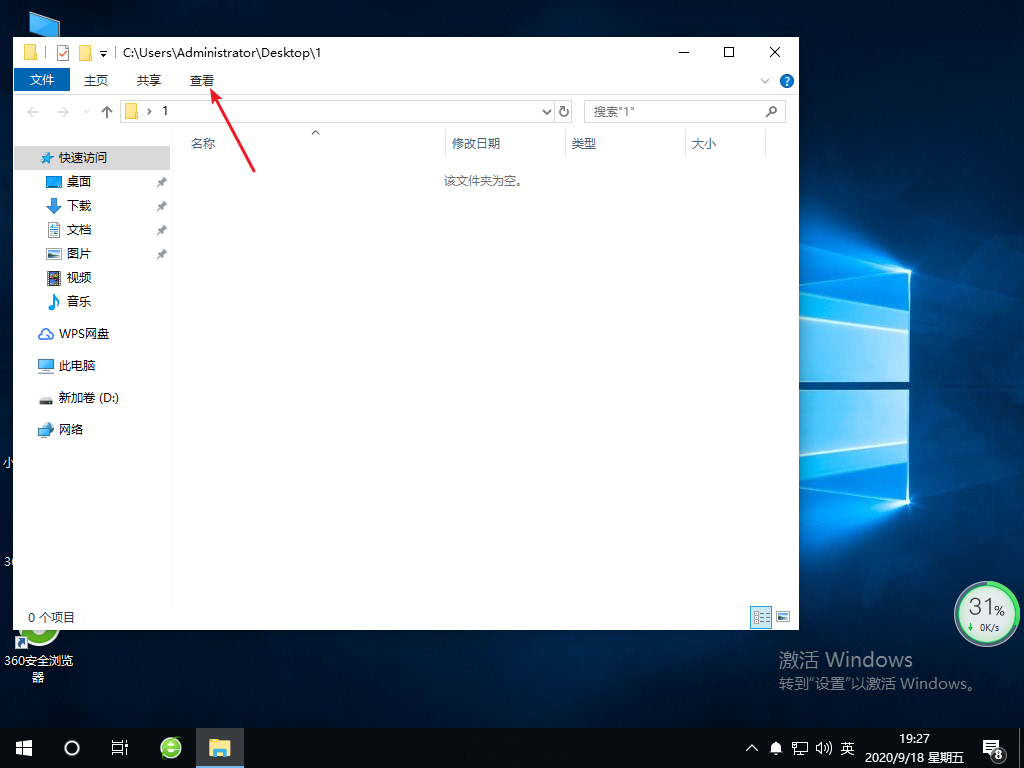Click the 360 speed ball showing 31%
This screenshot has height=768, width=1024.
click(986, 611)
